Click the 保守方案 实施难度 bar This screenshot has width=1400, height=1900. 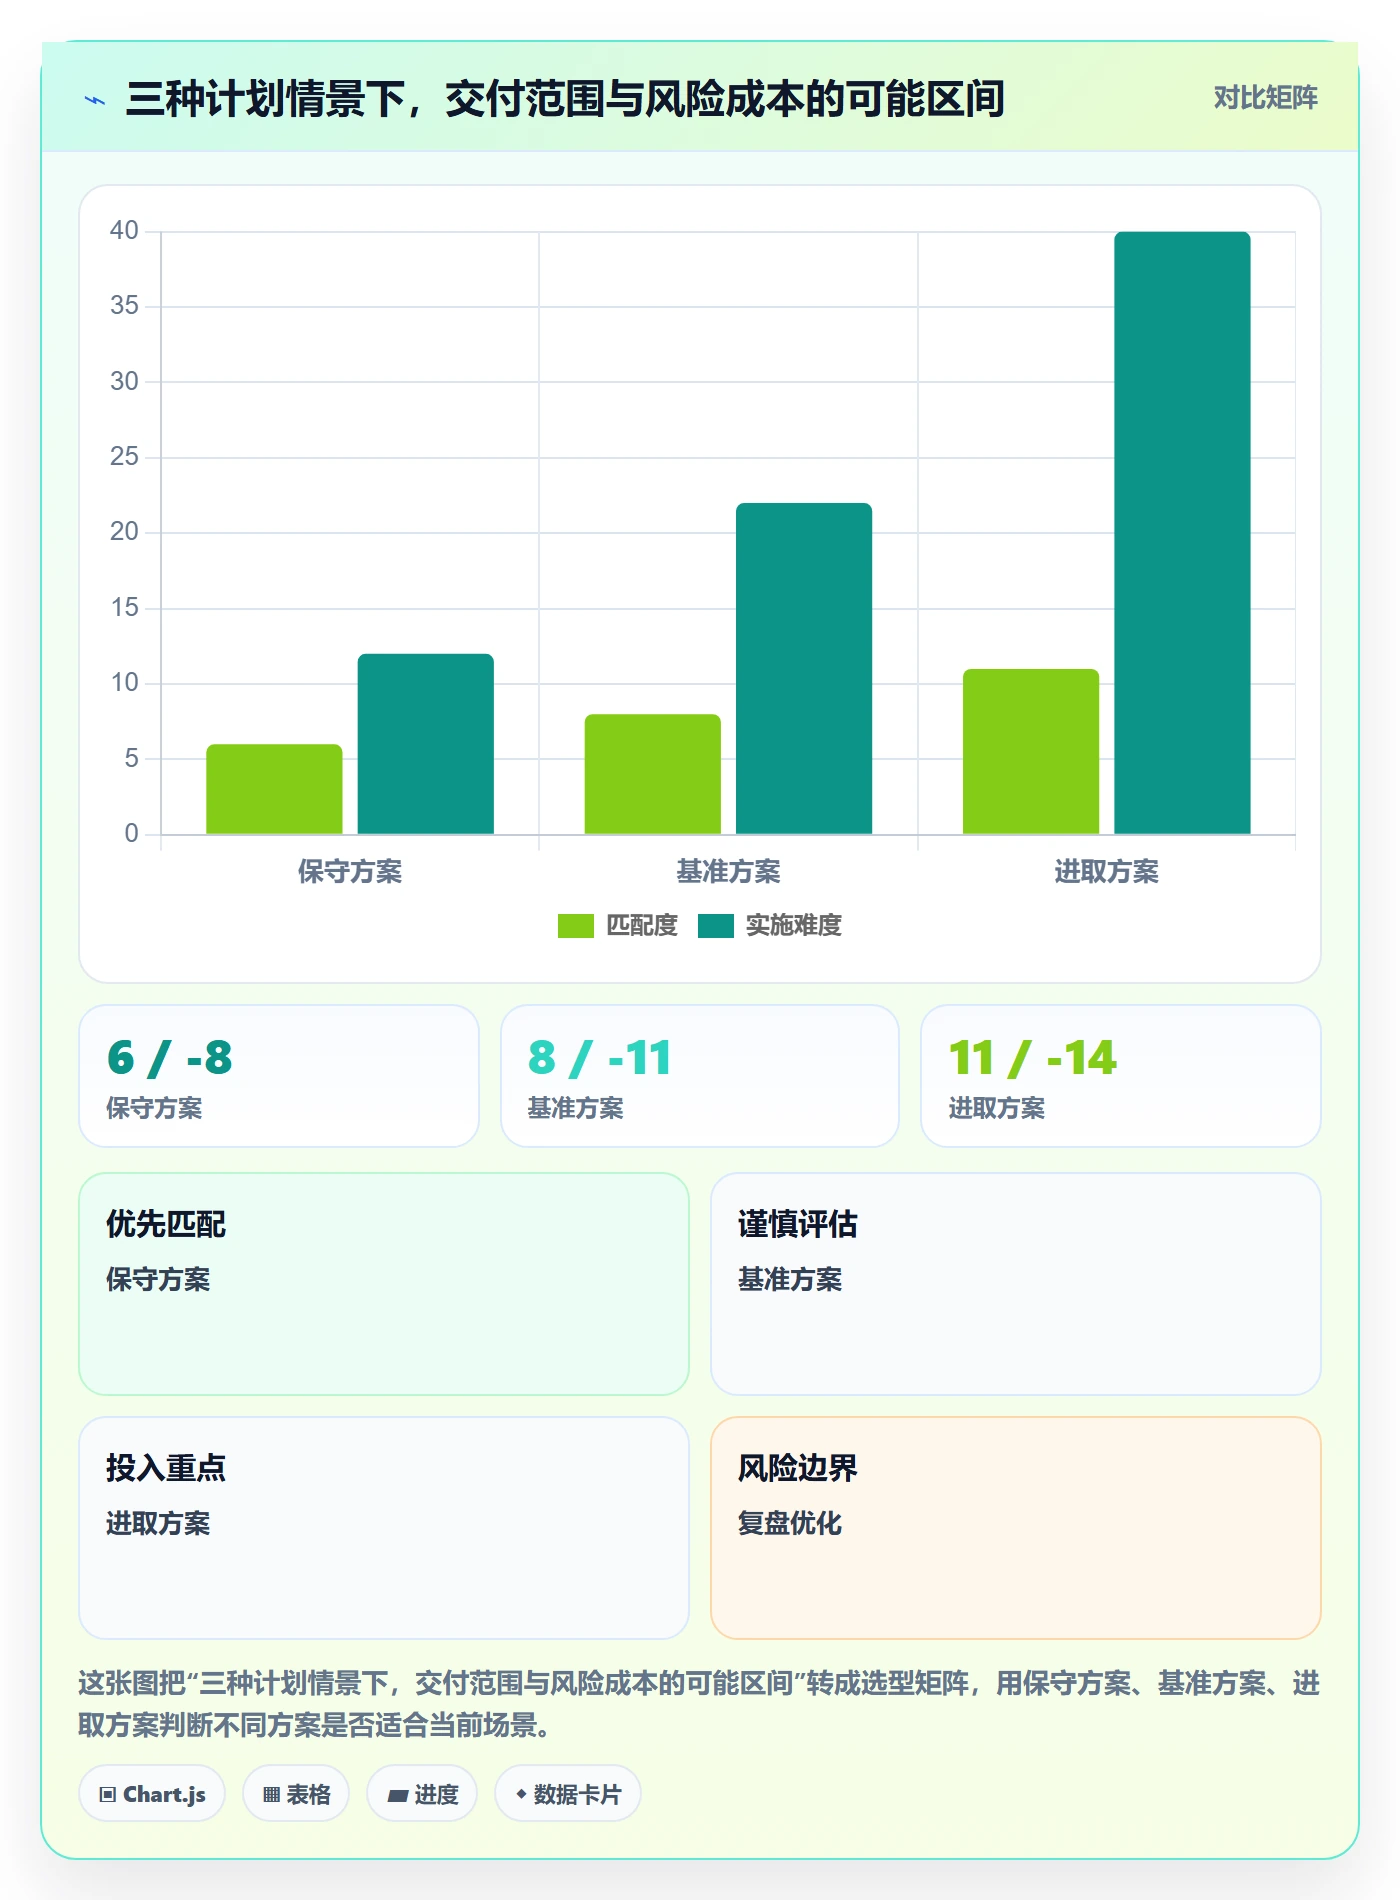point(426,744)
